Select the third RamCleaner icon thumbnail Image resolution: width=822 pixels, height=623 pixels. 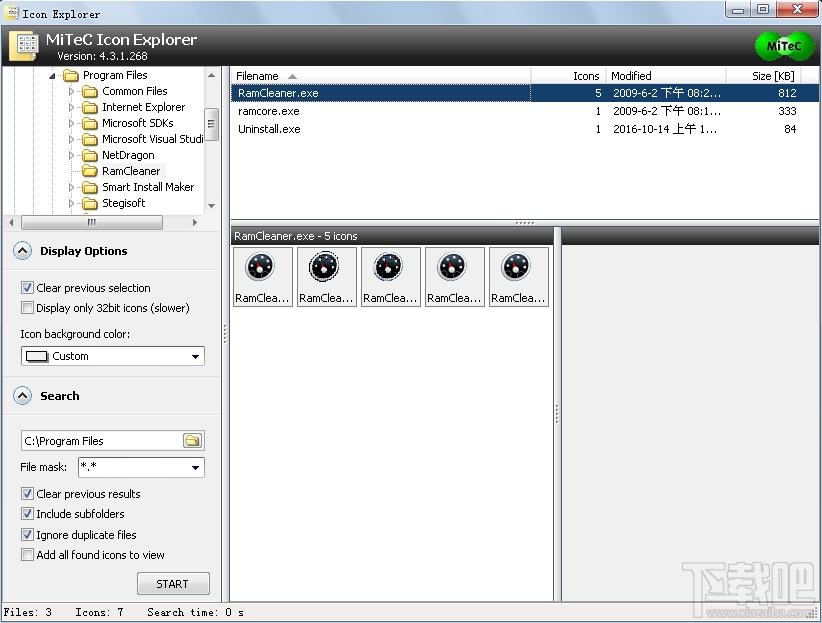click(390, 277)
